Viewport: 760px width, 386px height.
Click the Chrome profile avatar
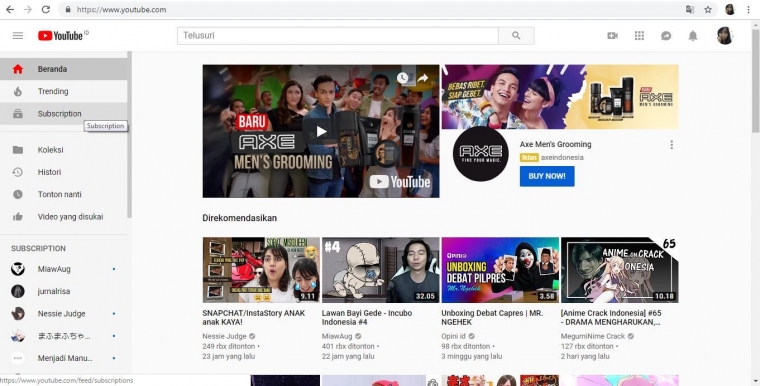tap(730, 9)
